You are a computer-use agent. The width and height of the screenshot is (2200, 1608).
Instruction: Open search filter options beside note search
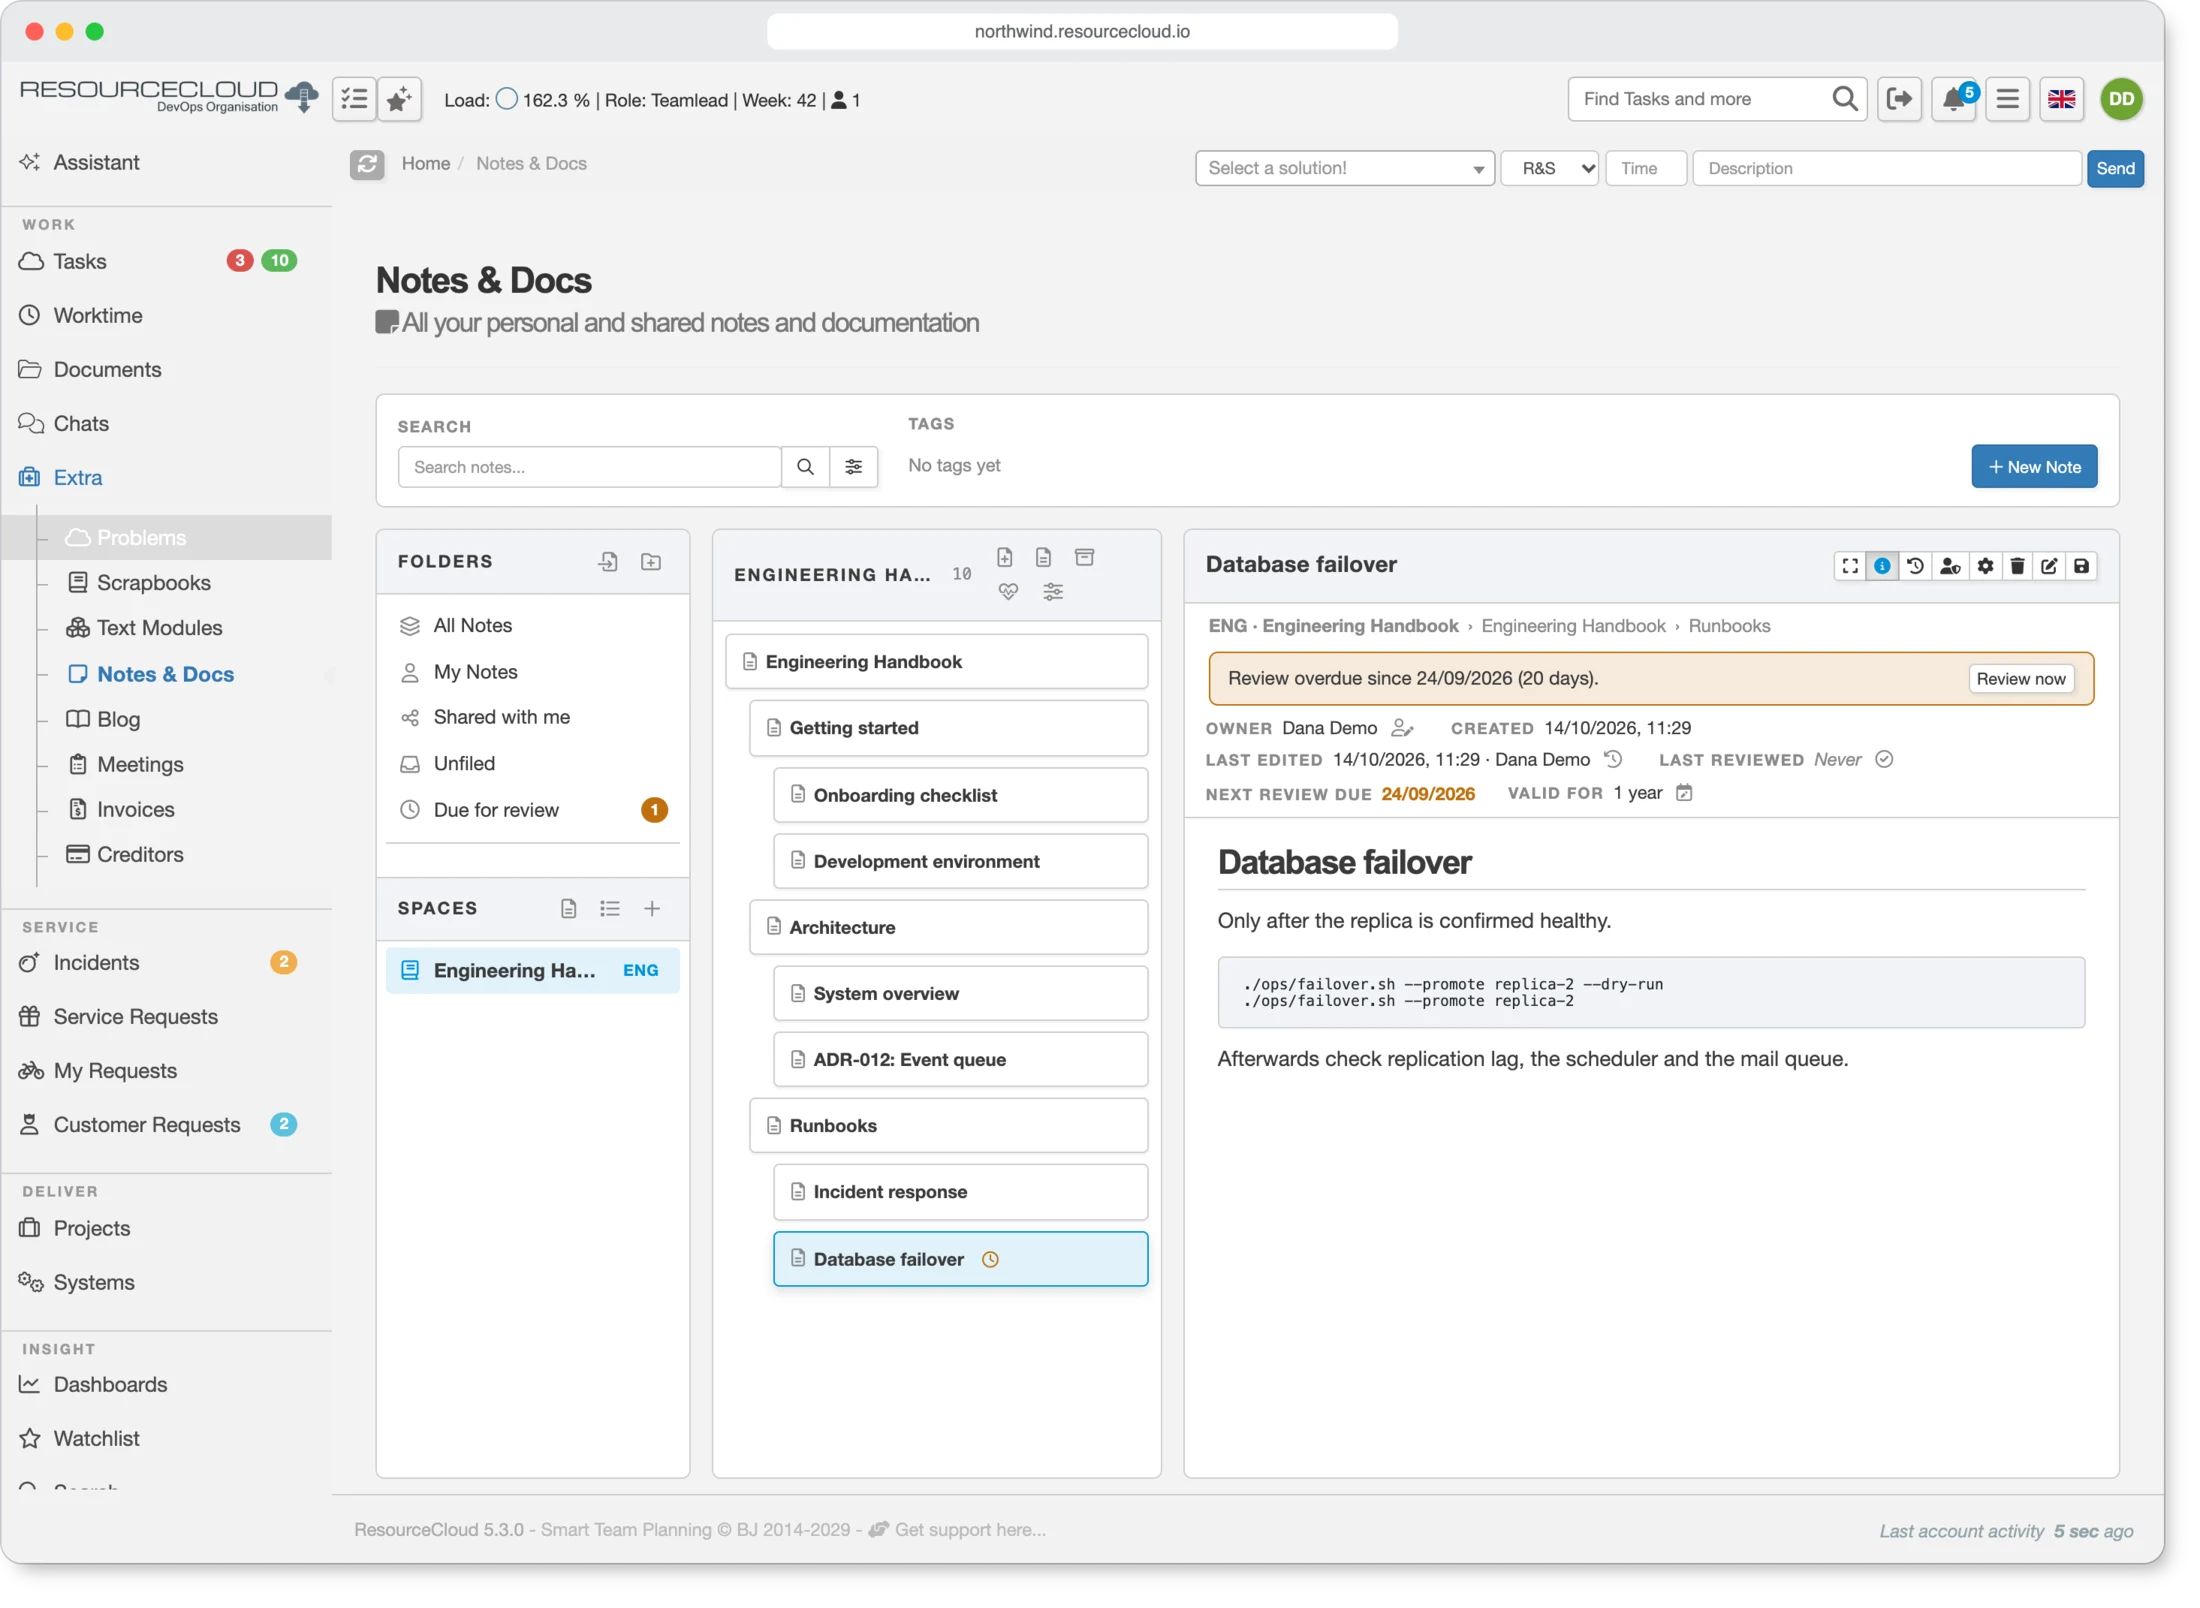click(x=854, y=467)
